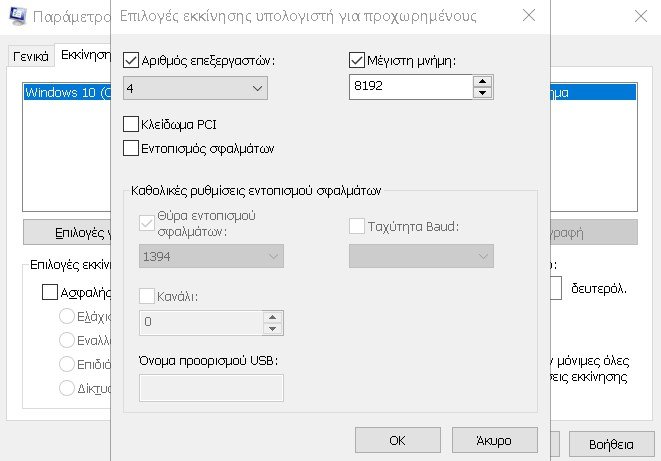The height and width of the screenshot is (461, 661).
Task: Decrease maximum memory with the down arrow
Action: tap(482, 94)
